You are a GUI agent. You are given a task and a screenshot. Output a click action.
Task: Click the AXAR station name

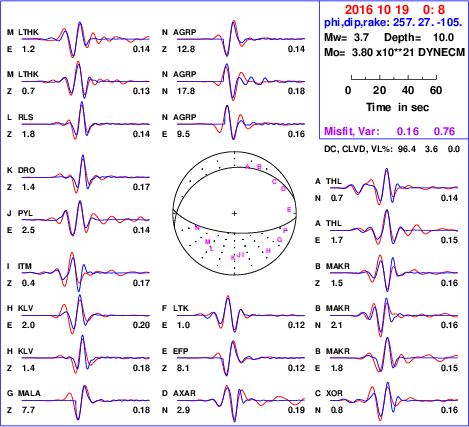[x=184, y=393]
